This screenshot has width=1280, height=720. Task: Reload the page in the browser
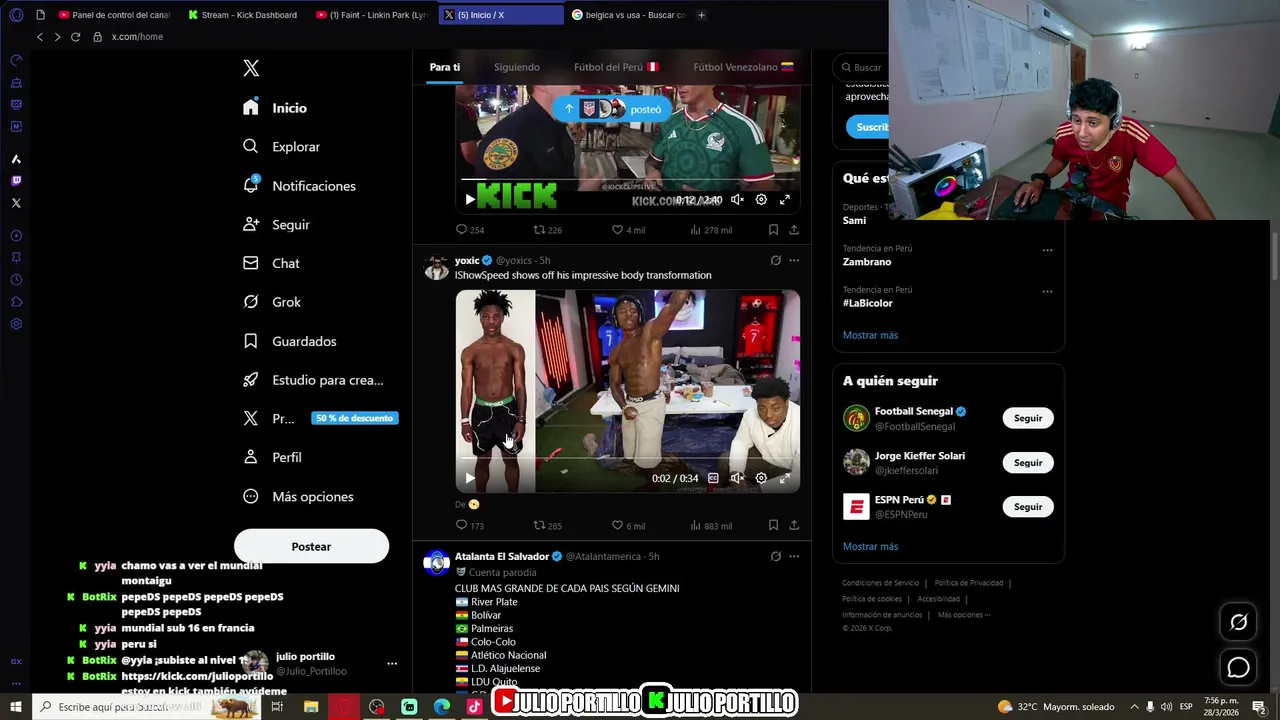pyautogui.click(x=75, y=37)
